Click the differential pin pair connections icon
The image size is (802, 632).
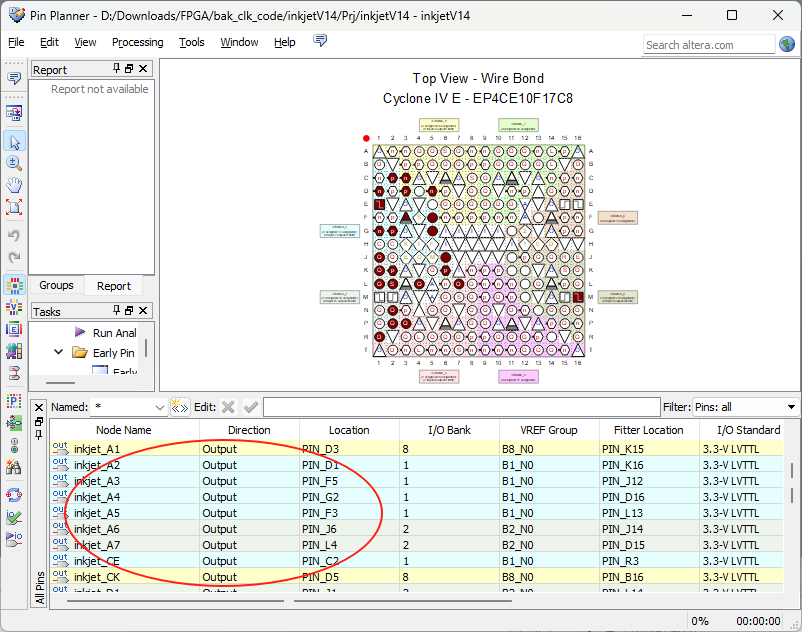coord(14,351)
